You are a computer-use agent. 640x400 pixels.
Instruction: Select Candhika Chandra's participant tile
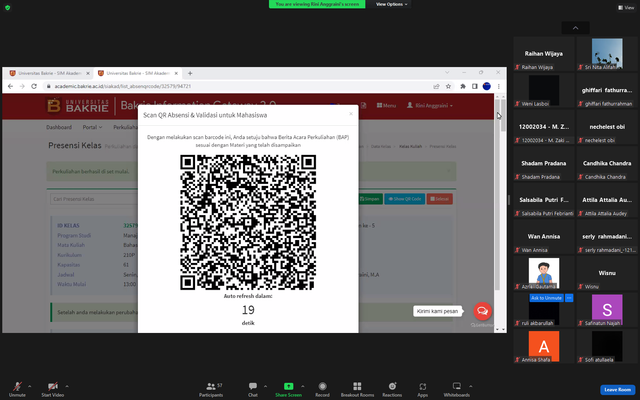pos(607,164)
